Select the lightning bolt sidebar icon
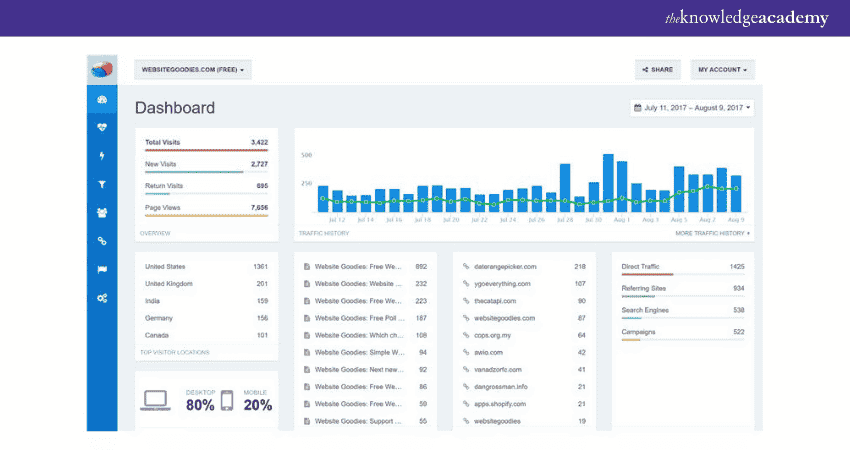Viewport: 850px width, 450px height. click(x=102, y=156)
